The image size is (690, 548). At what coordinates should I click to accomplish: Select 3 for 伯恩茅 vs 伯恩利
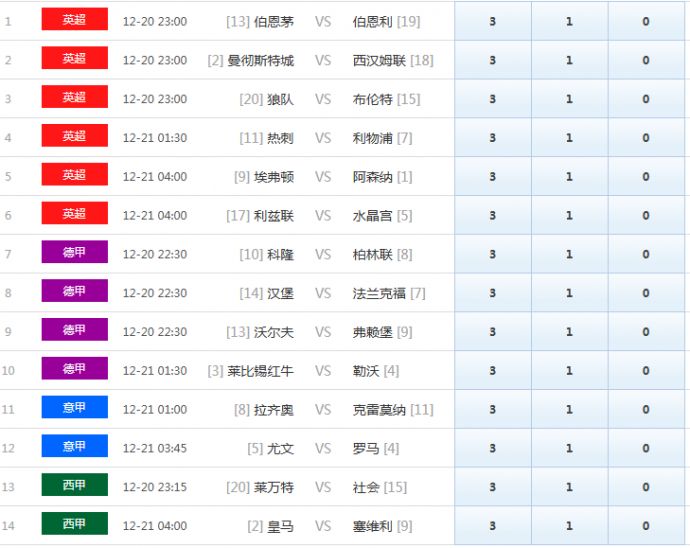pos(493,21)
